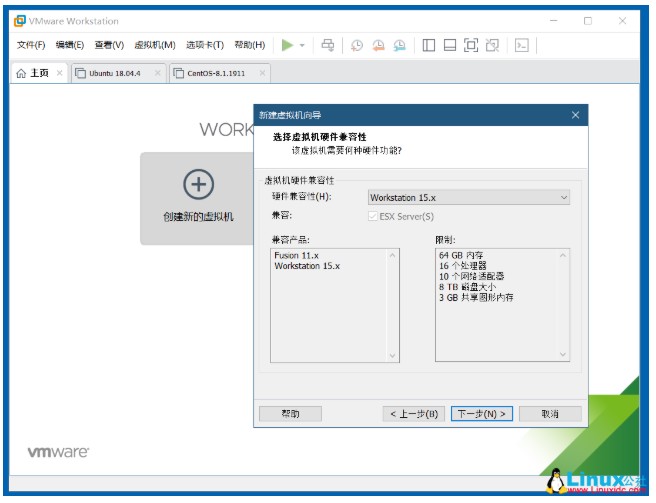Click the Send Ctrl+Alt+Del toolbar icon

328,45
